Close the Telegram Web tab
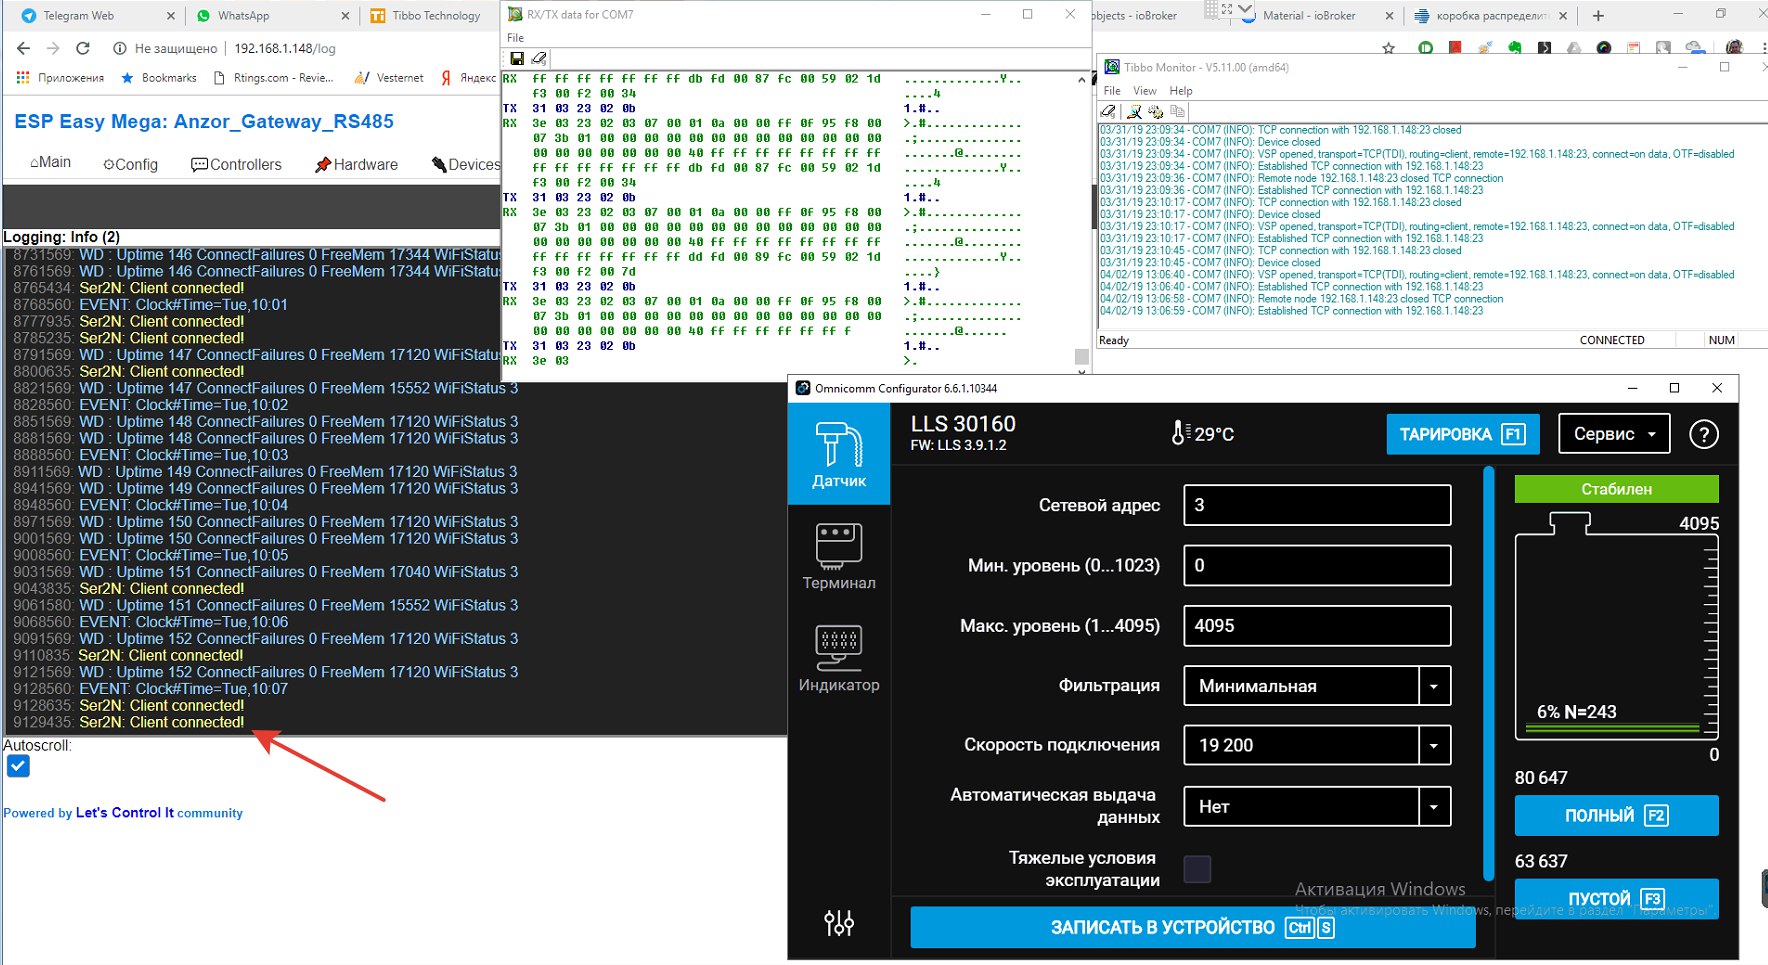This screenshot has height=965, width=1768. click(170, 16)
